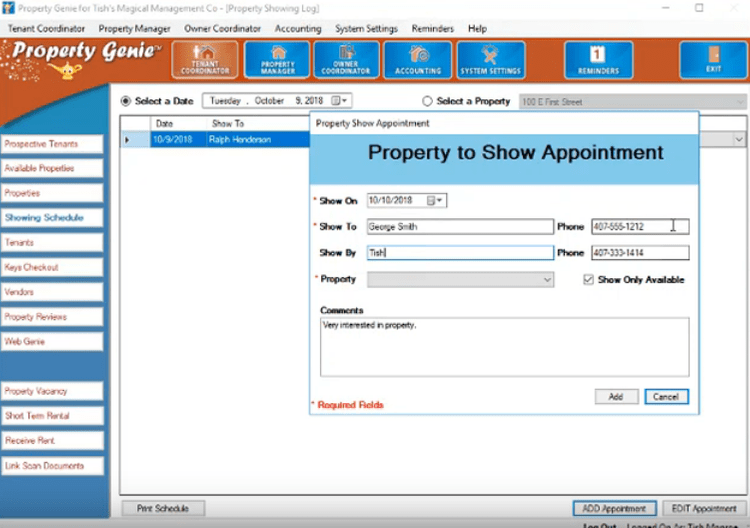Open calendar picker in Show On field
The width and height of the screenshot is (750, 528).
click(435, 200)
